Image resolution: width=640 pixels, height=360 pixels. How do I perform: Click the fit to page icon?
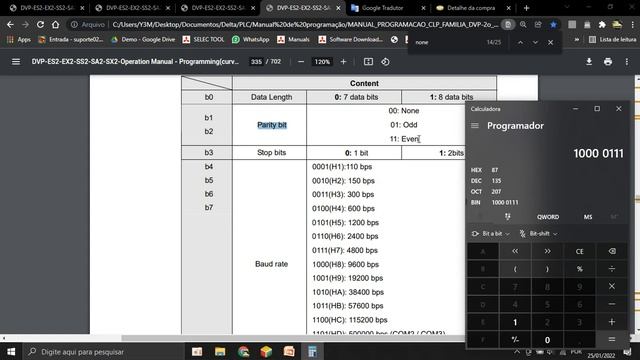[368, 62]
